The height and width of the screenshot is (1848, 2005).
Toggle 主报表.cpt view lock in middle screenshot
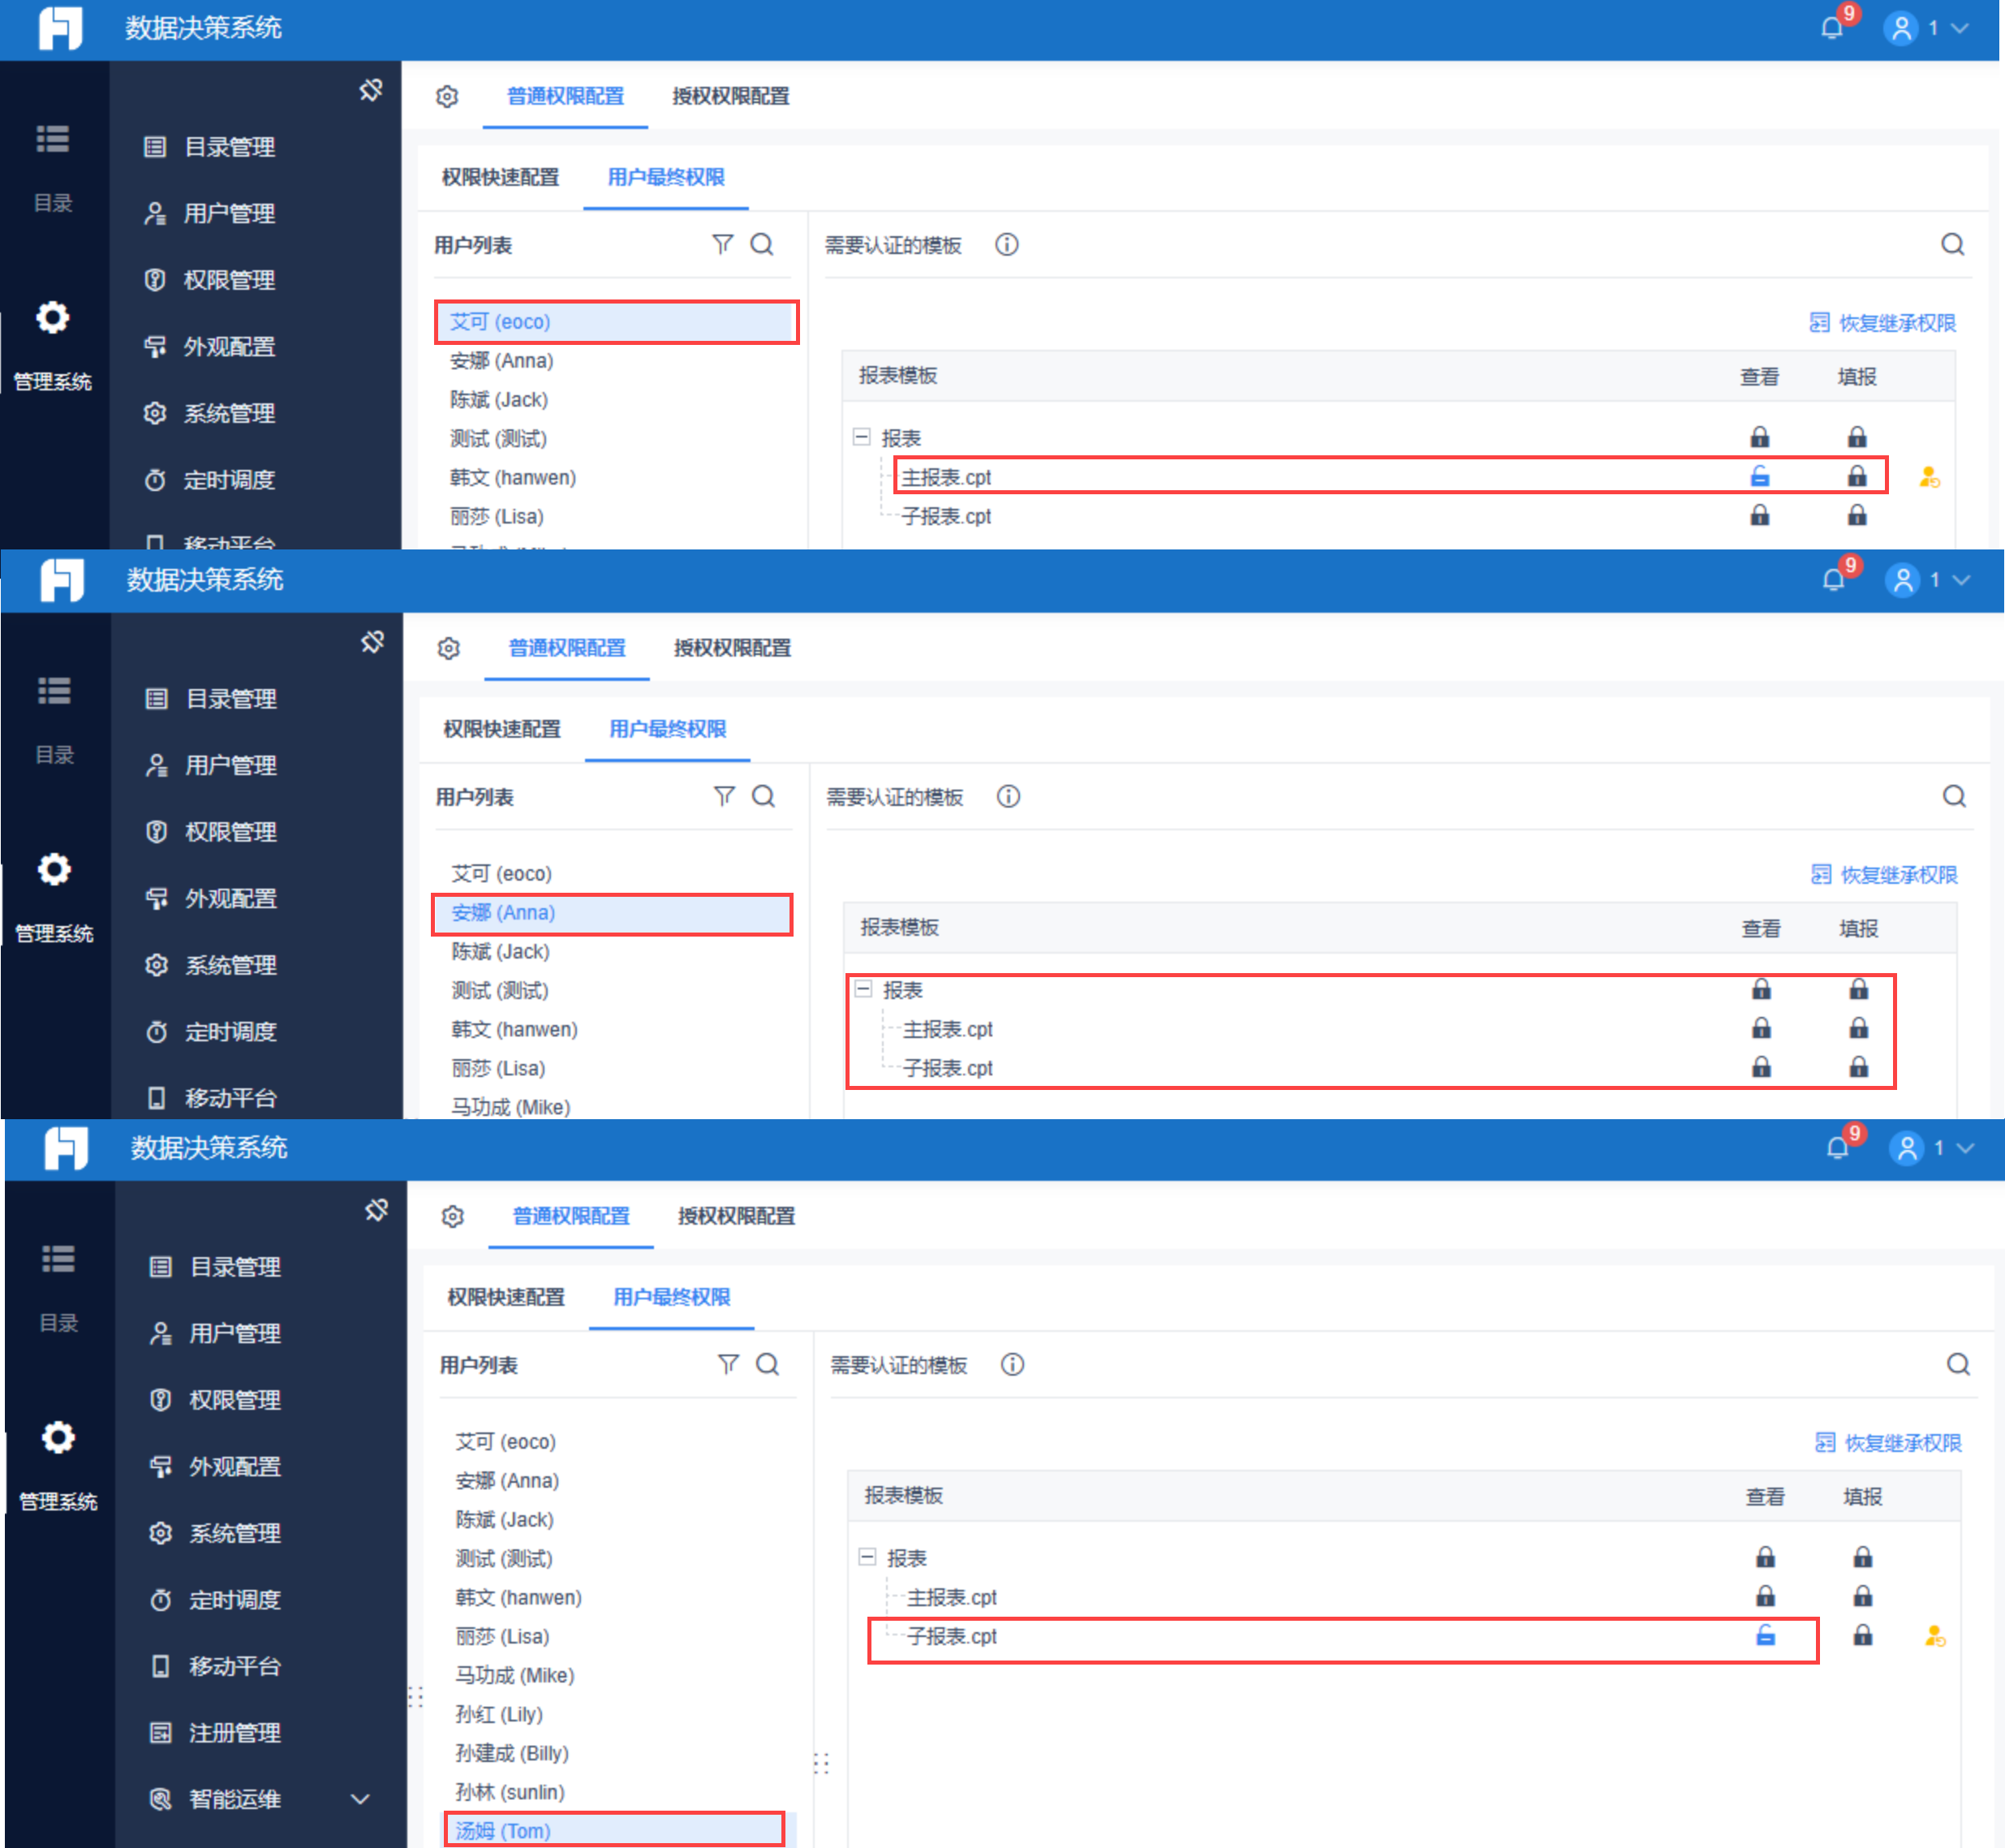[1762, 1028]
